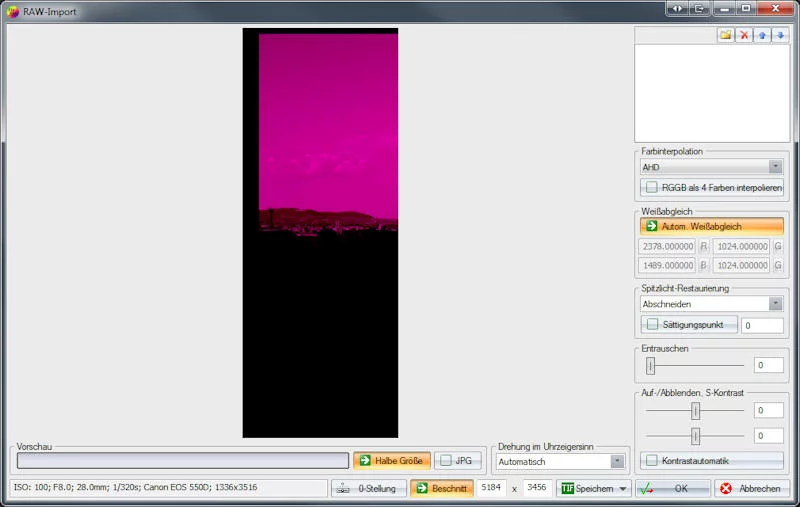Toggle Autom. Weißabgleich button
This screenshot has height=507, width=800.
712,226
